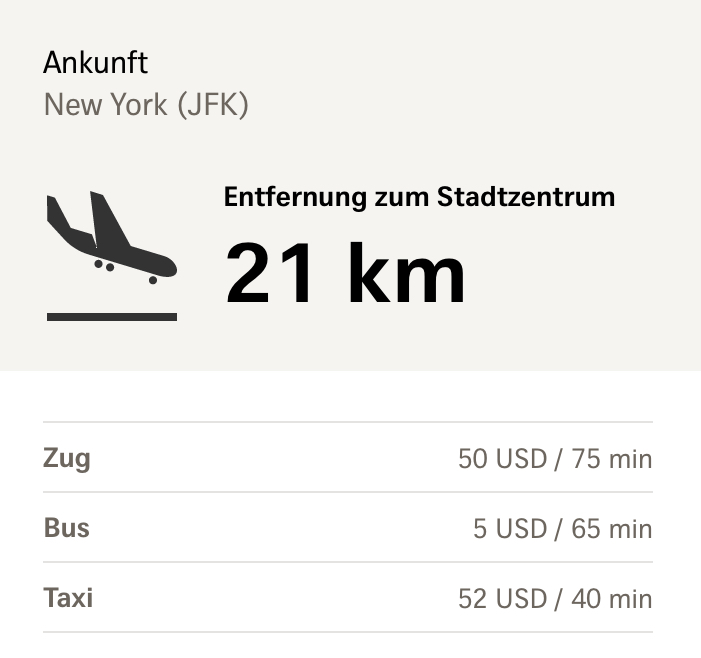
Task: Click the word Stadtzentrum
Action: click(x=526, y=197)
